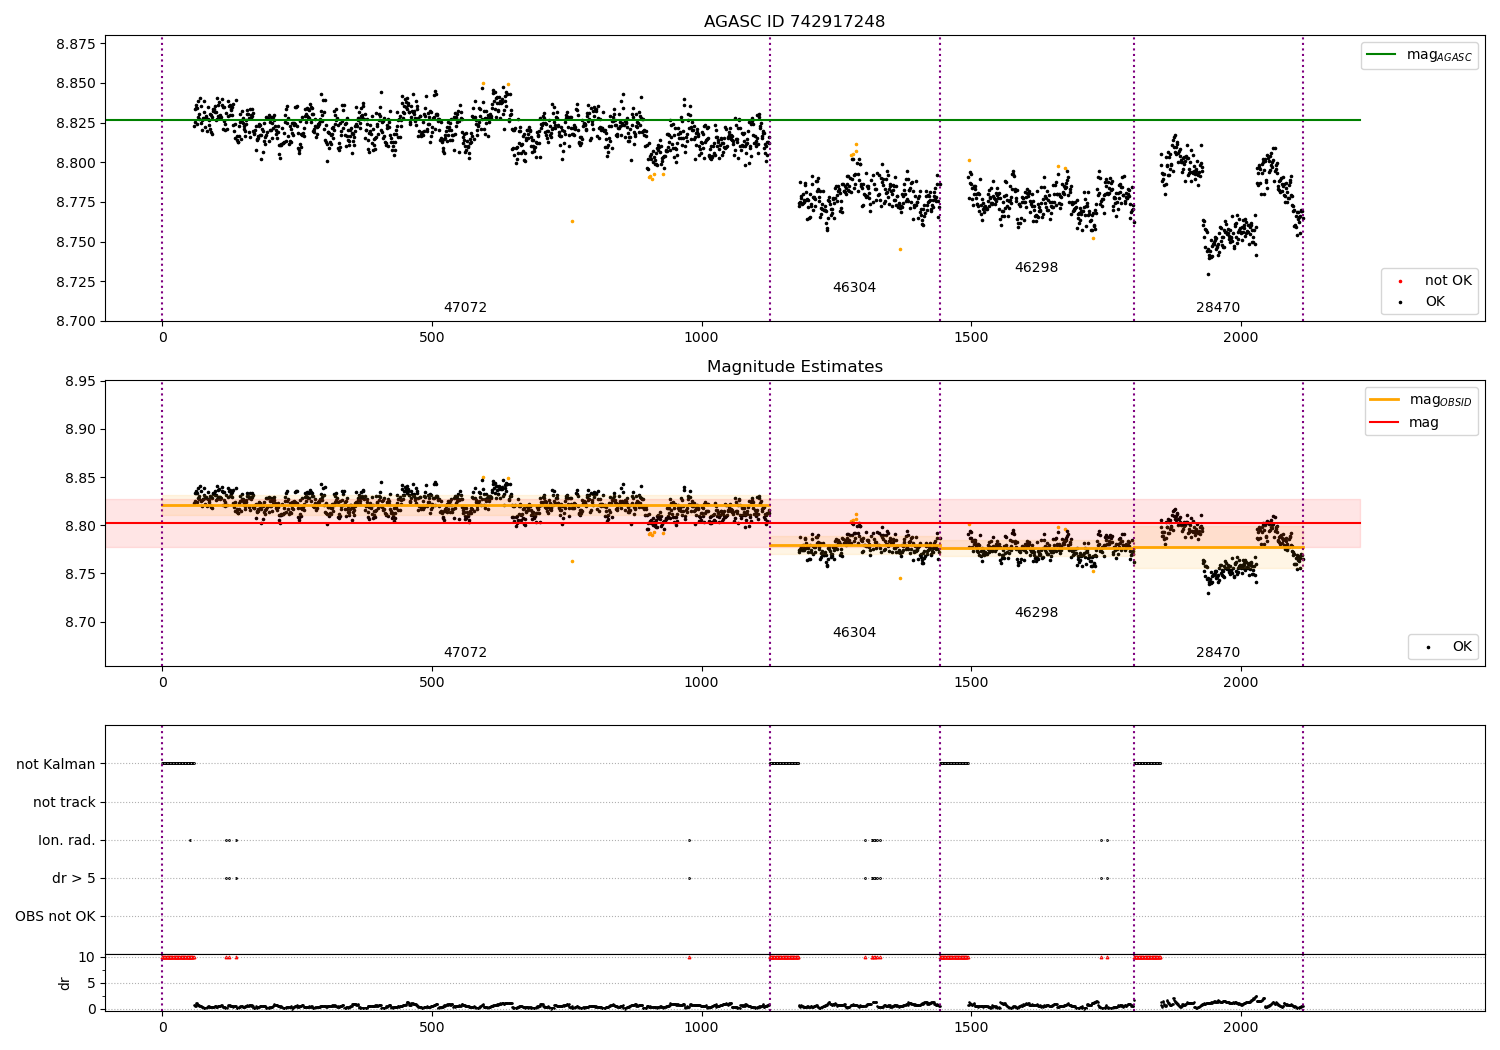Click the 8.80 tick in Magnitude Estimates plot

tap(80, 526)
